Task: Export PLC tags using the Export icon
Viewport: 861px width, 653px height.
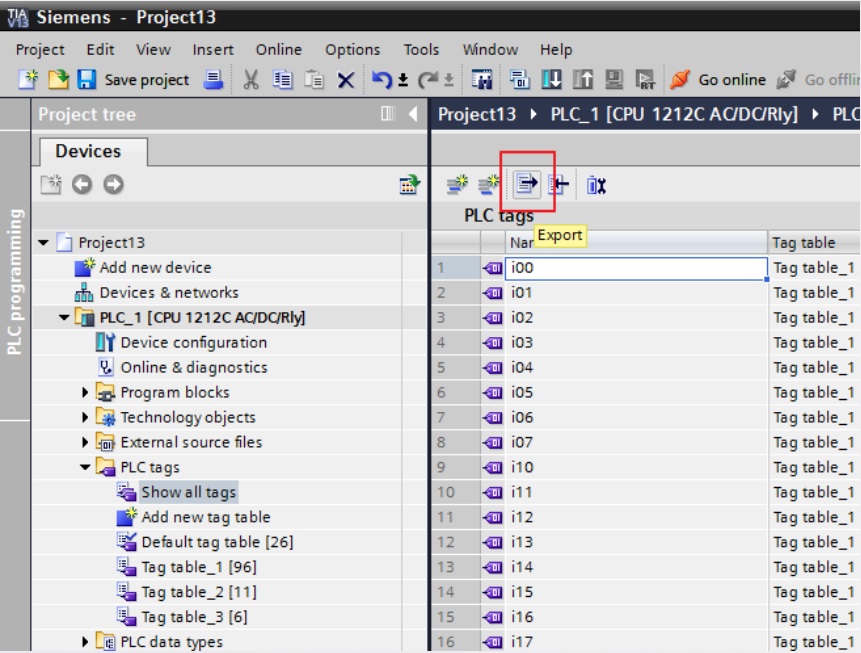Action: tap(526, 184)
